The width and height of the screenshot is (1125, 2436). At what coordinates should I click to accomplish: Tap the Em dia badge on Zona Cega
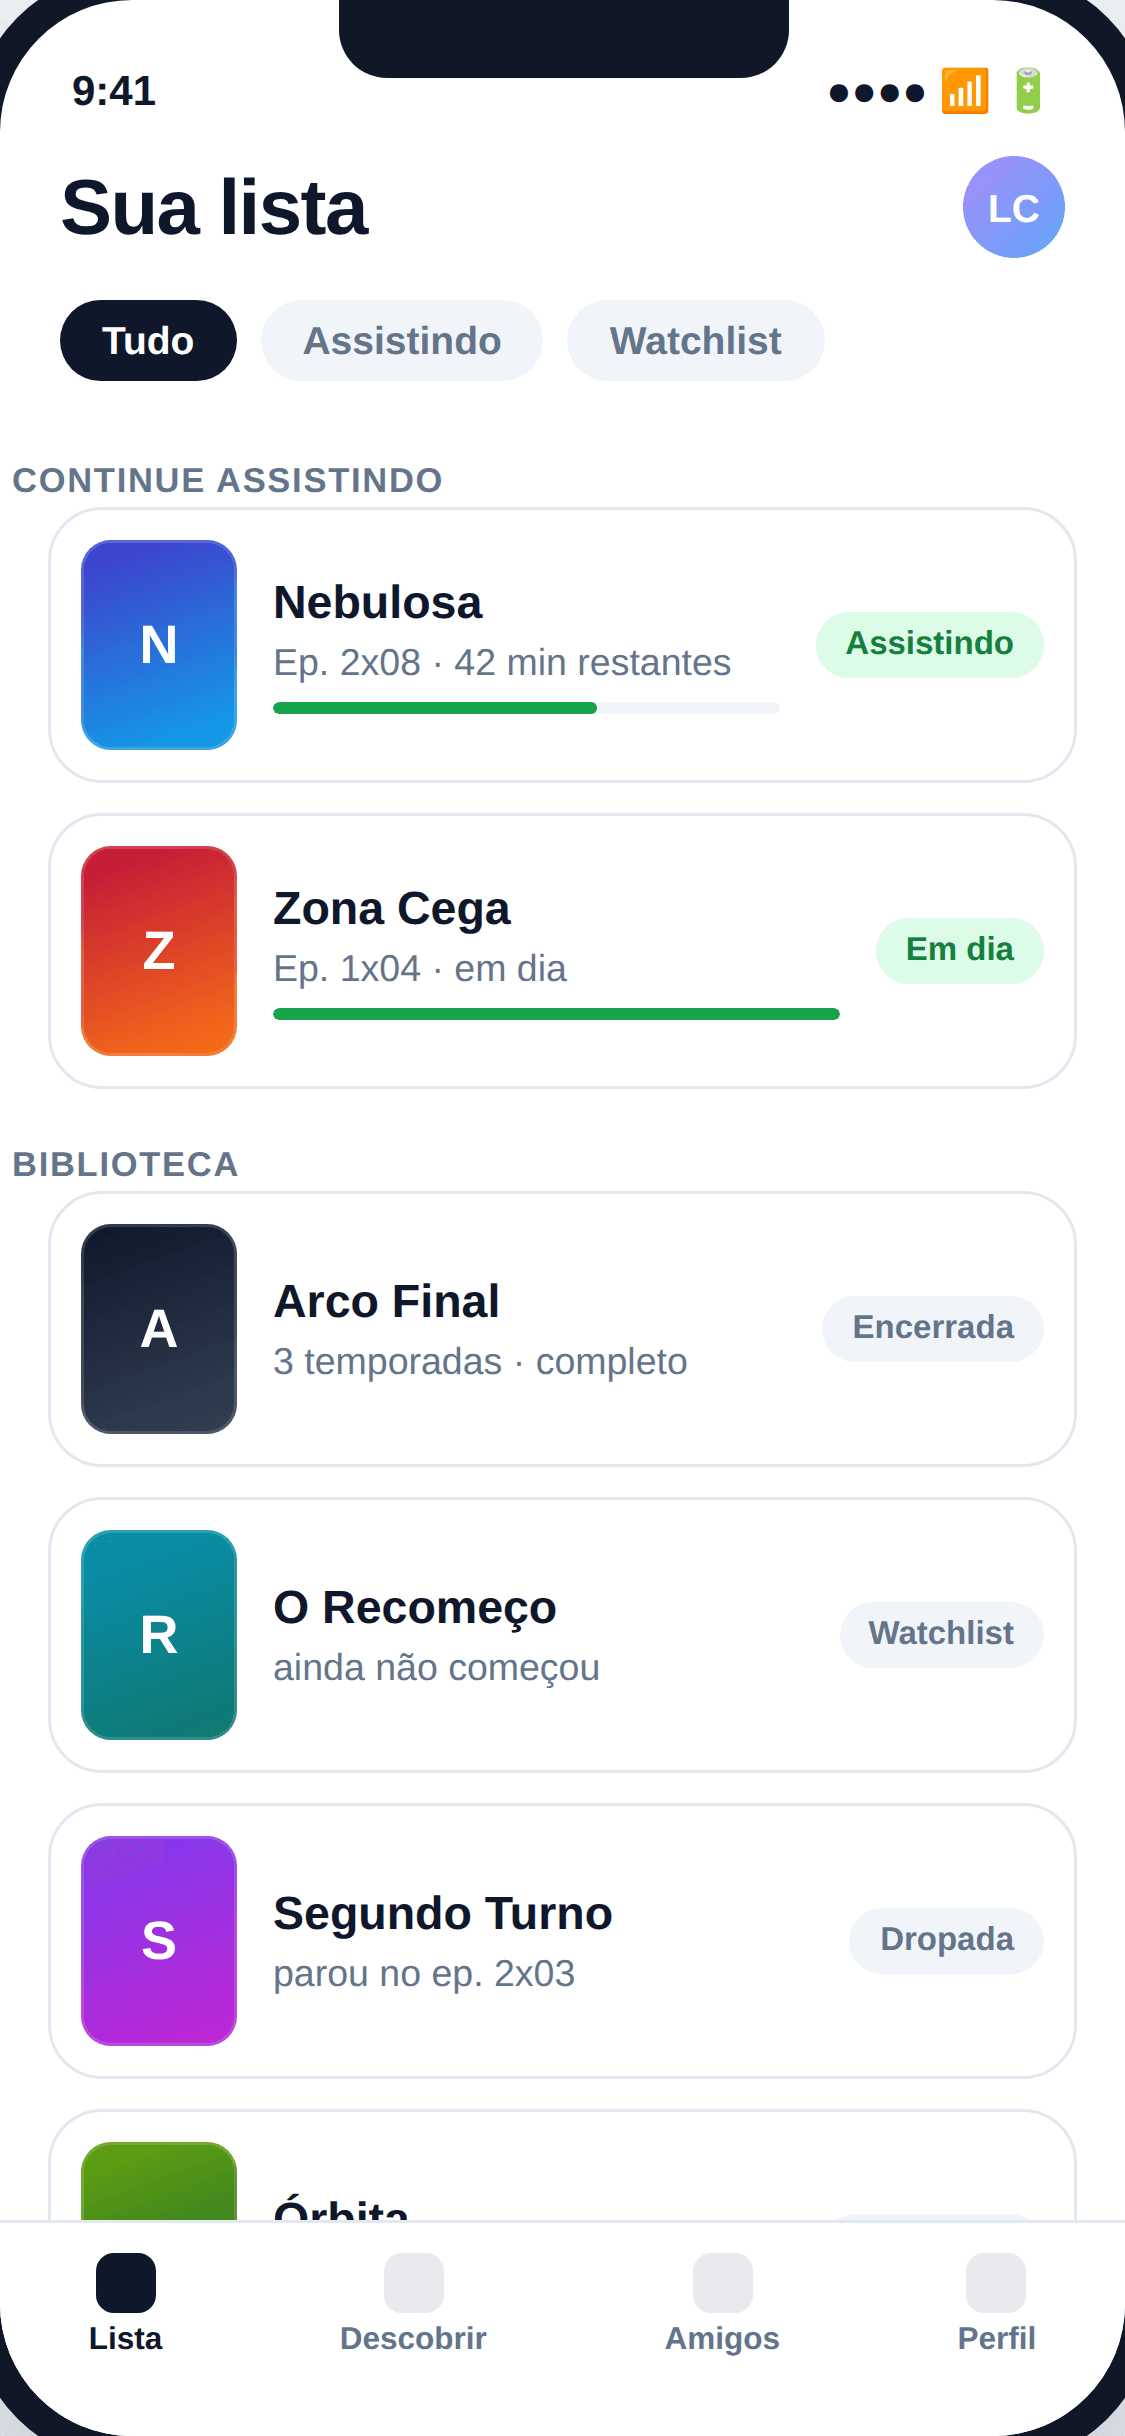pyautogui.click(x=960, y=950)
